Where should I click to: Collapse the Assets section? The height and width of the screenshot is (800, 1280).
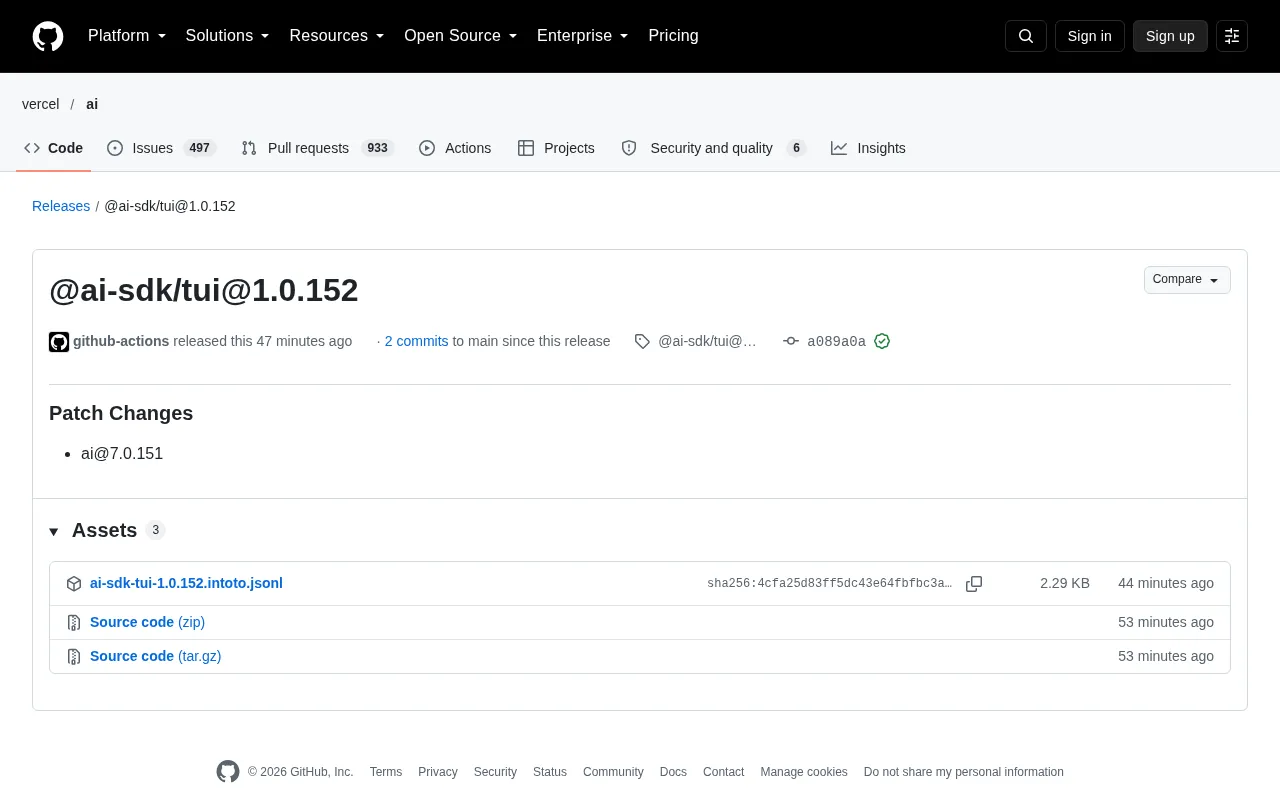(x=54, y=531)
